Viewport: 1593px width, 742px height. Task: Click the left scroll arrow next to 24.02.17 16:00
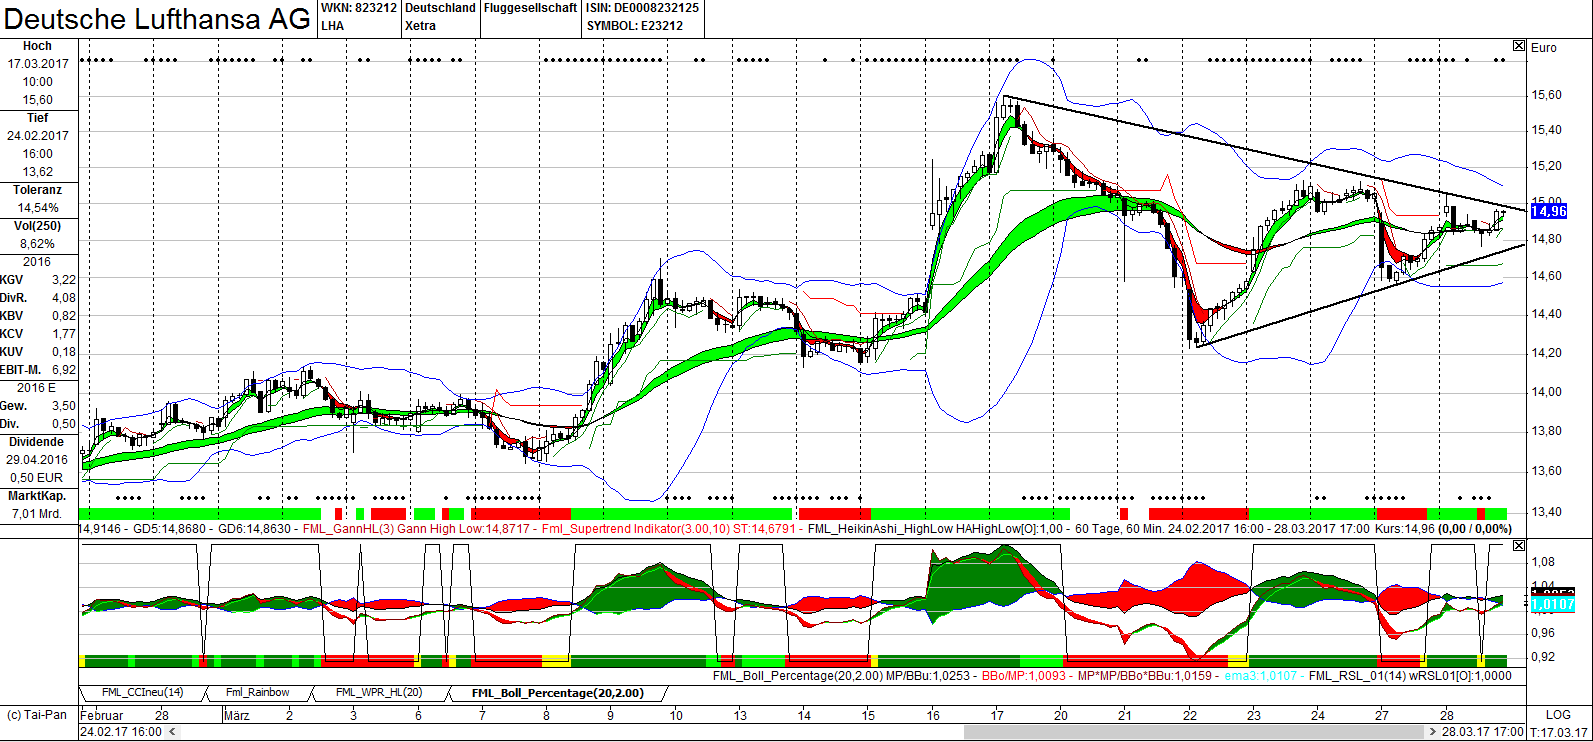point(174,732)
